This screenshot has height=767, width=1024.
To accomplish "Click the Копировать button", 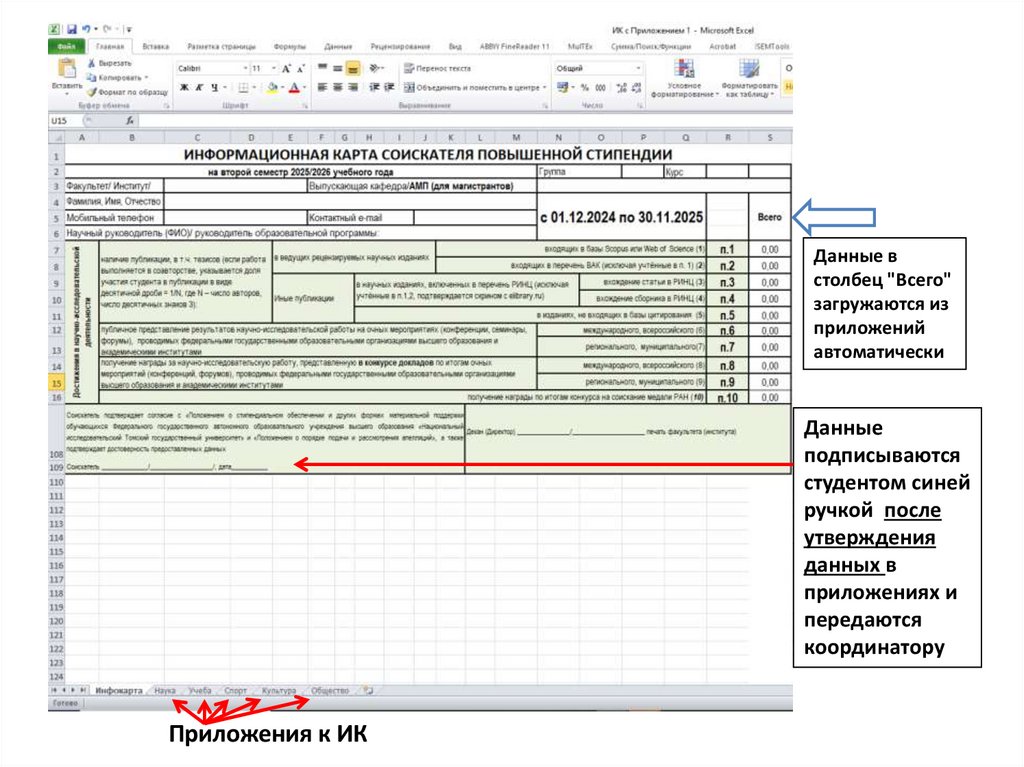I will click(x=117, y=78).
